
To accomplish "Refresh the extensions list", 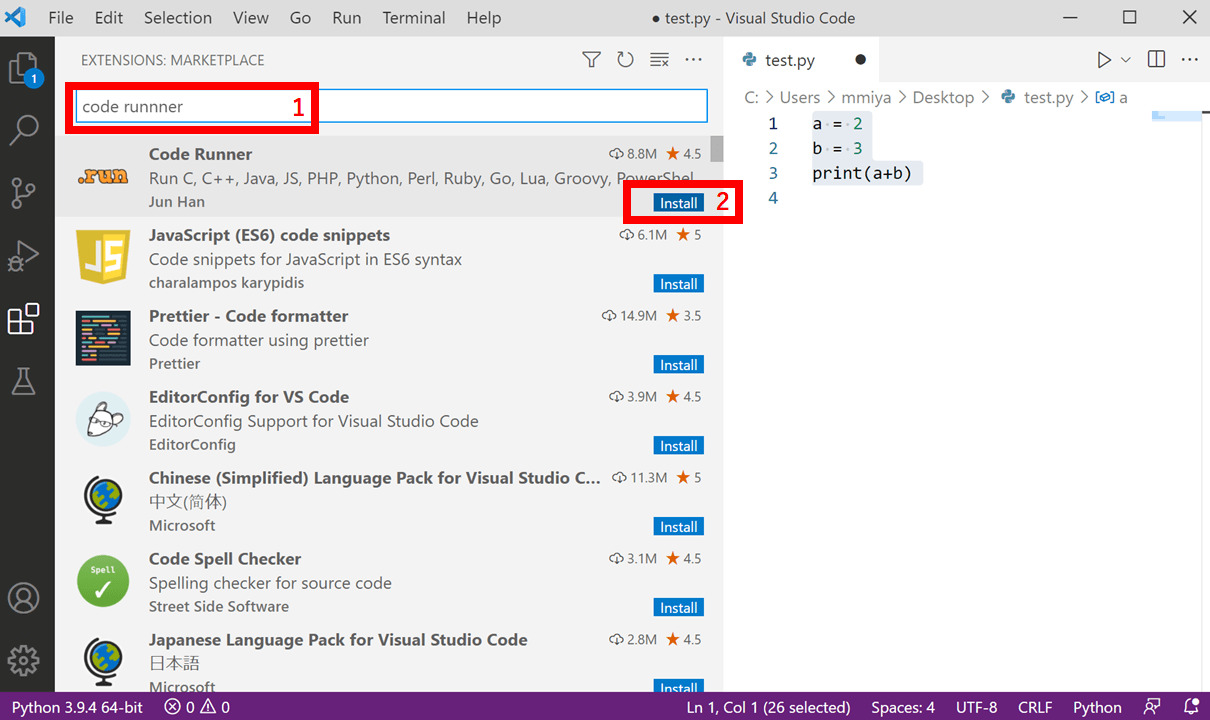I will point(626,60).
